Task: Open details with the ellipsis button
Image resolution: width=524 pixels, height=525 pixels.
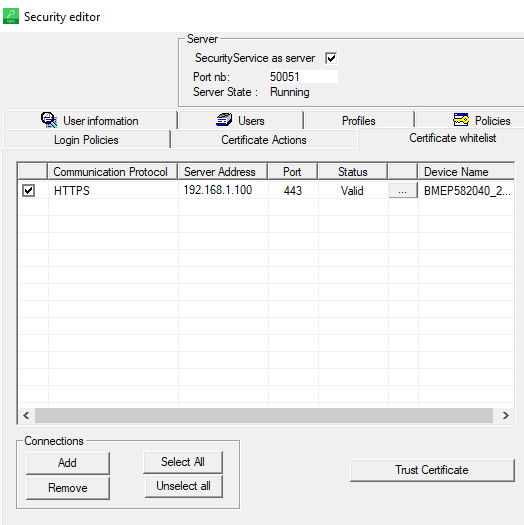Action: [x=403, y=191]
